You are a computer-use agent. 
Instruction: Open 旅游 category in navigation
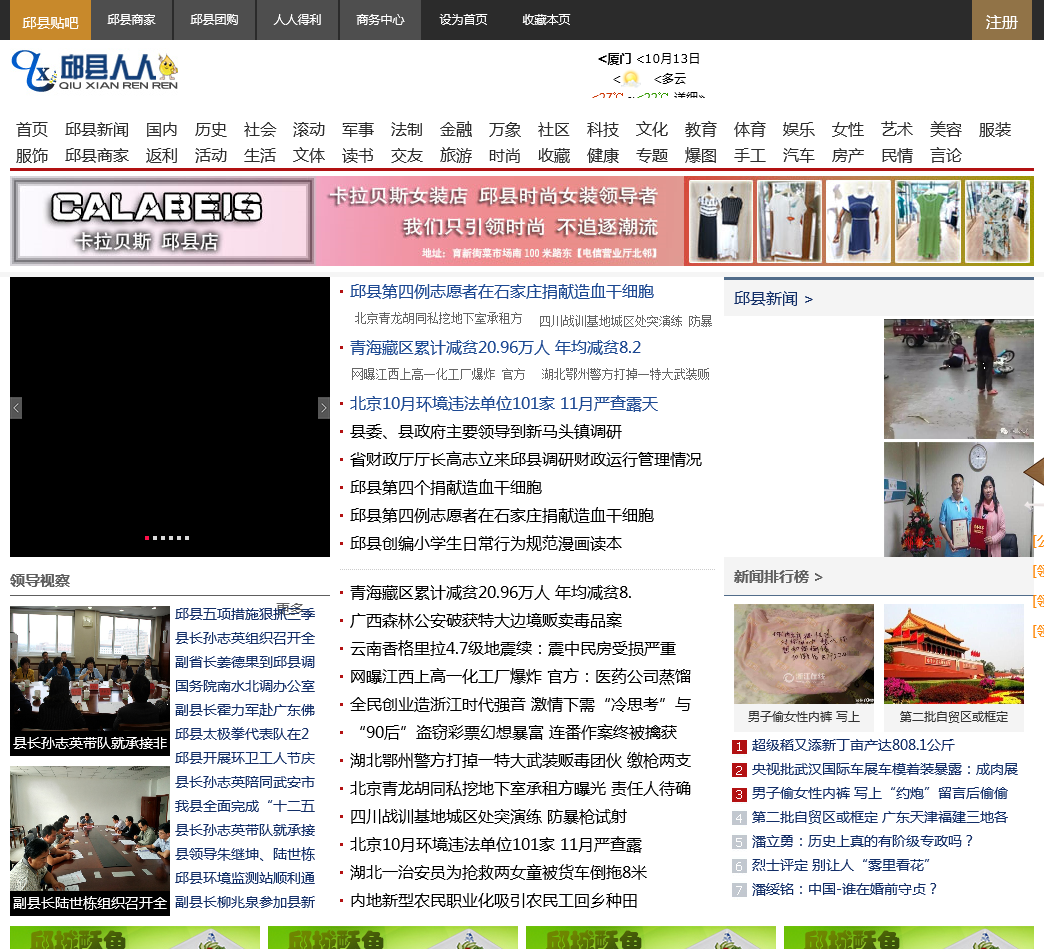coord(456,155)
